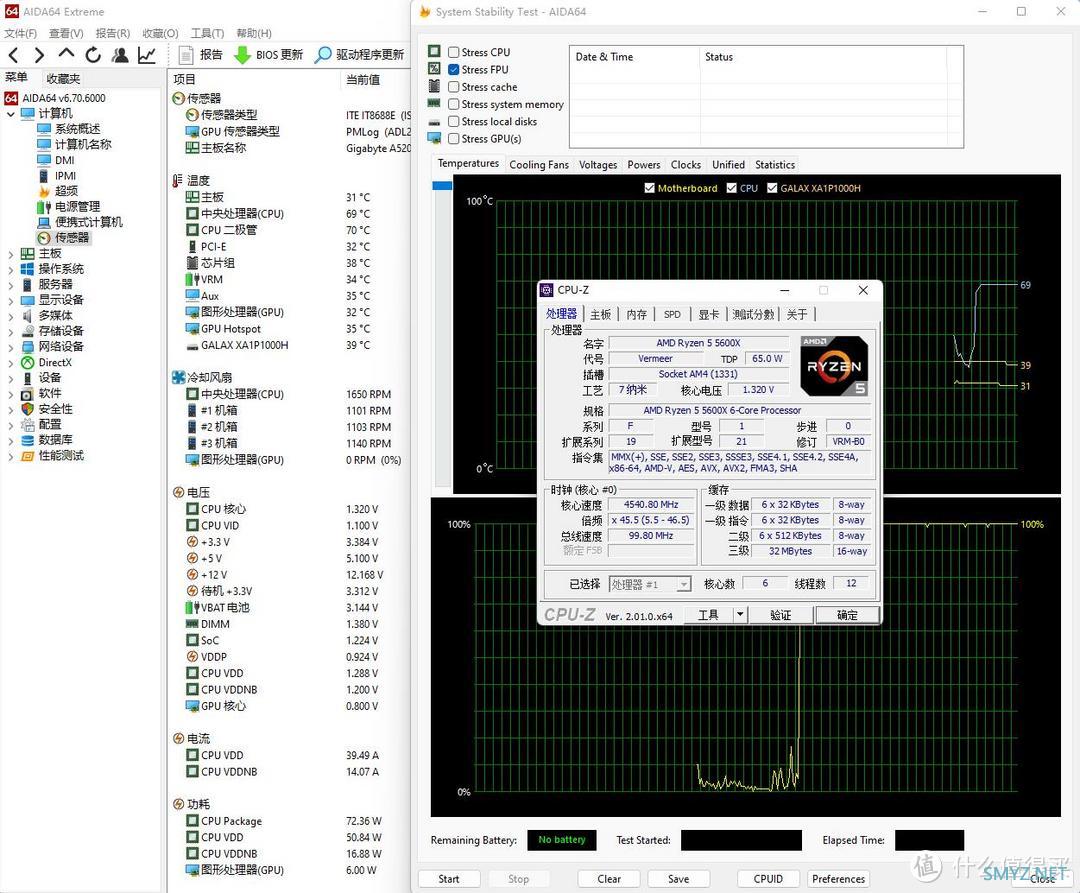This screenshot has width=1080, height=893.
Task: Click the 报告 report toolbar icon
Action: (185, 55)
